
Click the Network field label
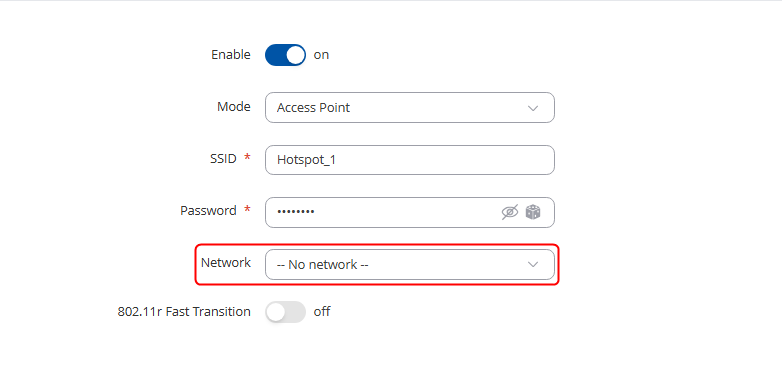point(226,263)
